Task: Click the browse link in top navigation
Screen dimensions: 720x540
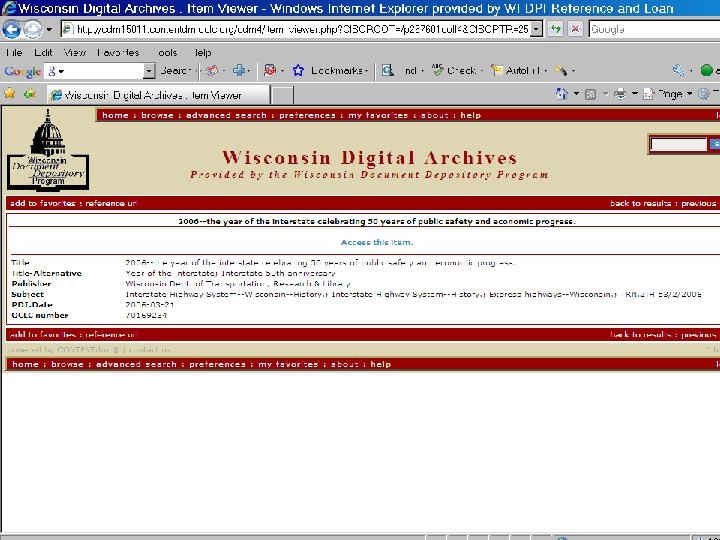Action: tap(157, 115)
